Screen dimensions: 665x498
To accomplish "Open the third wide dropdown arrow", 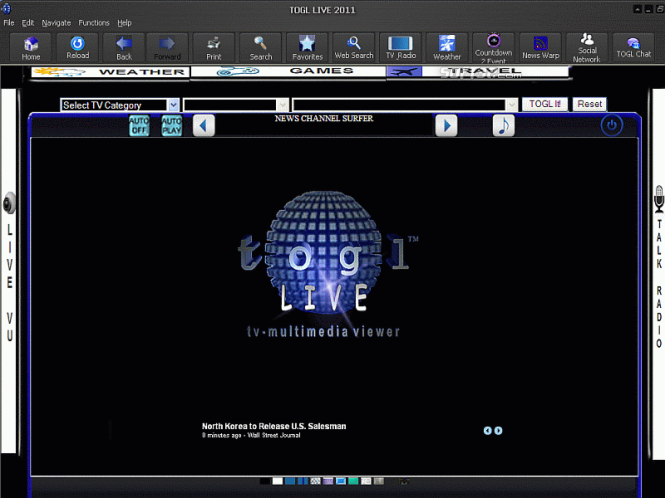I will [512, 105].
